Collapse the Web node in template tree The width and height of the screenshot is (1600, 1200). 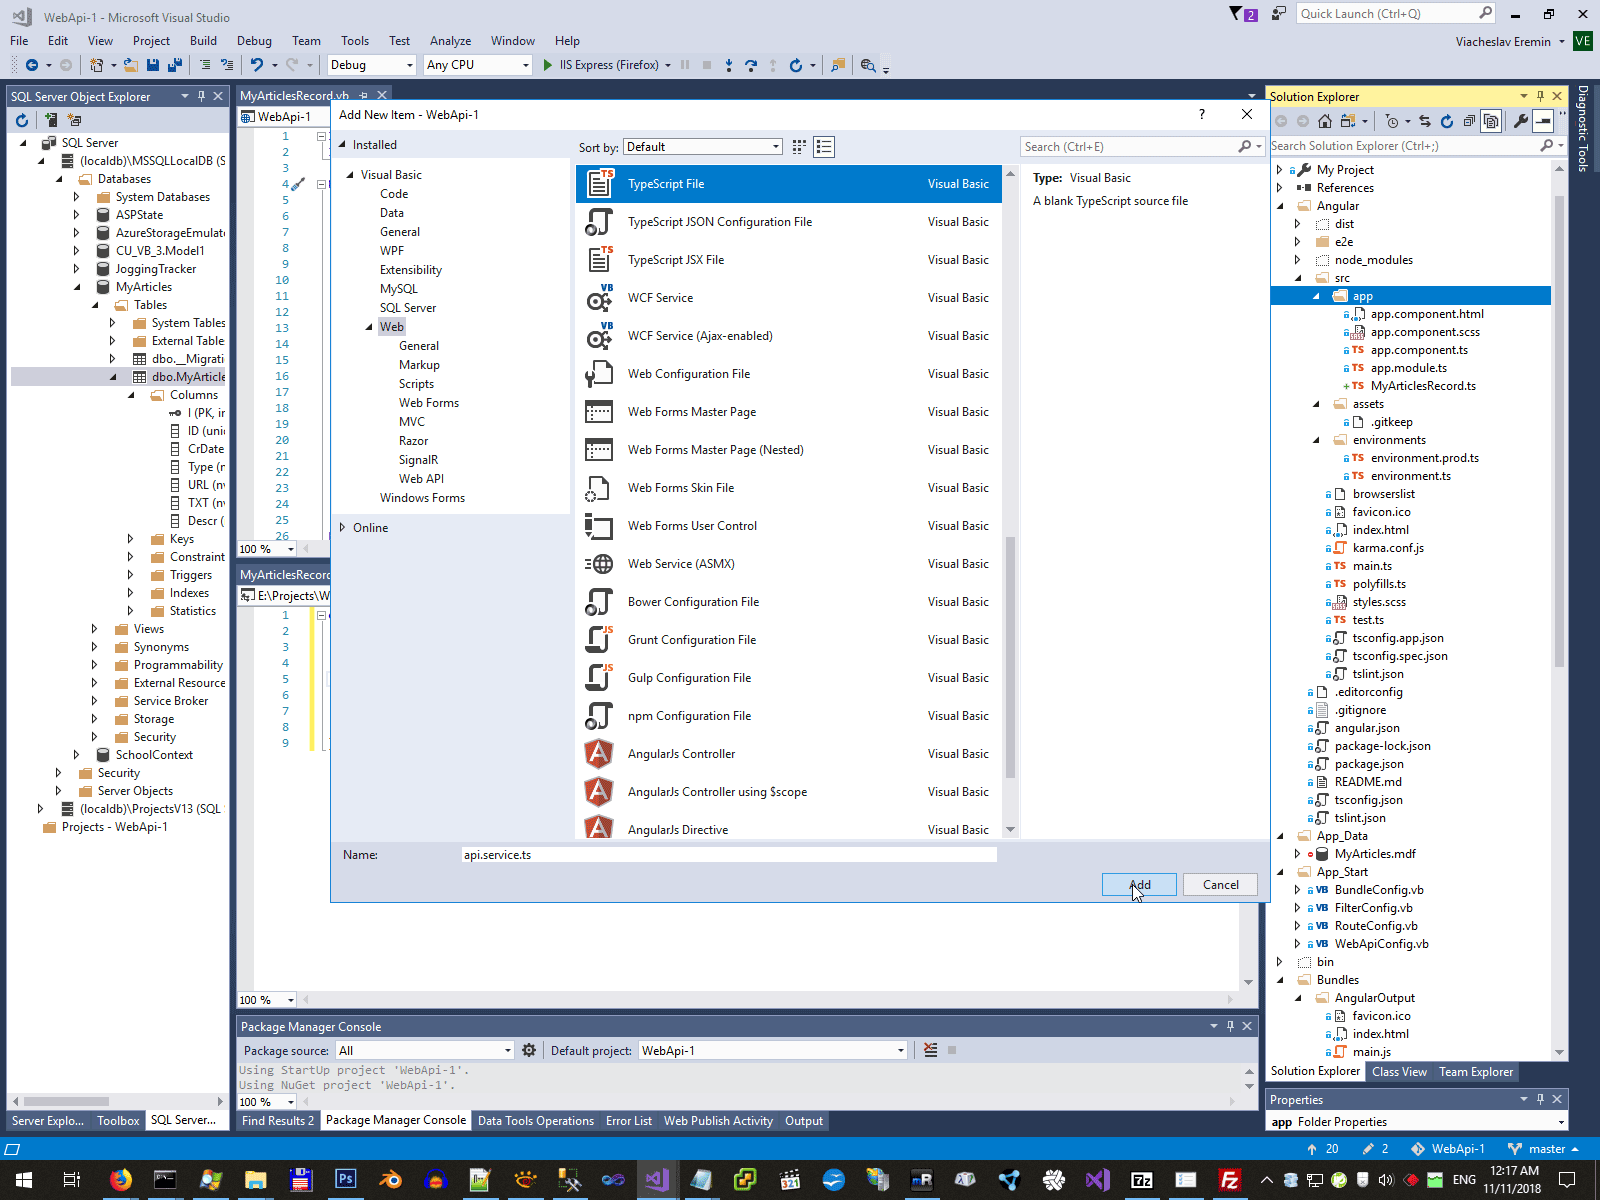pyautogui.click(x=369, y=327)
